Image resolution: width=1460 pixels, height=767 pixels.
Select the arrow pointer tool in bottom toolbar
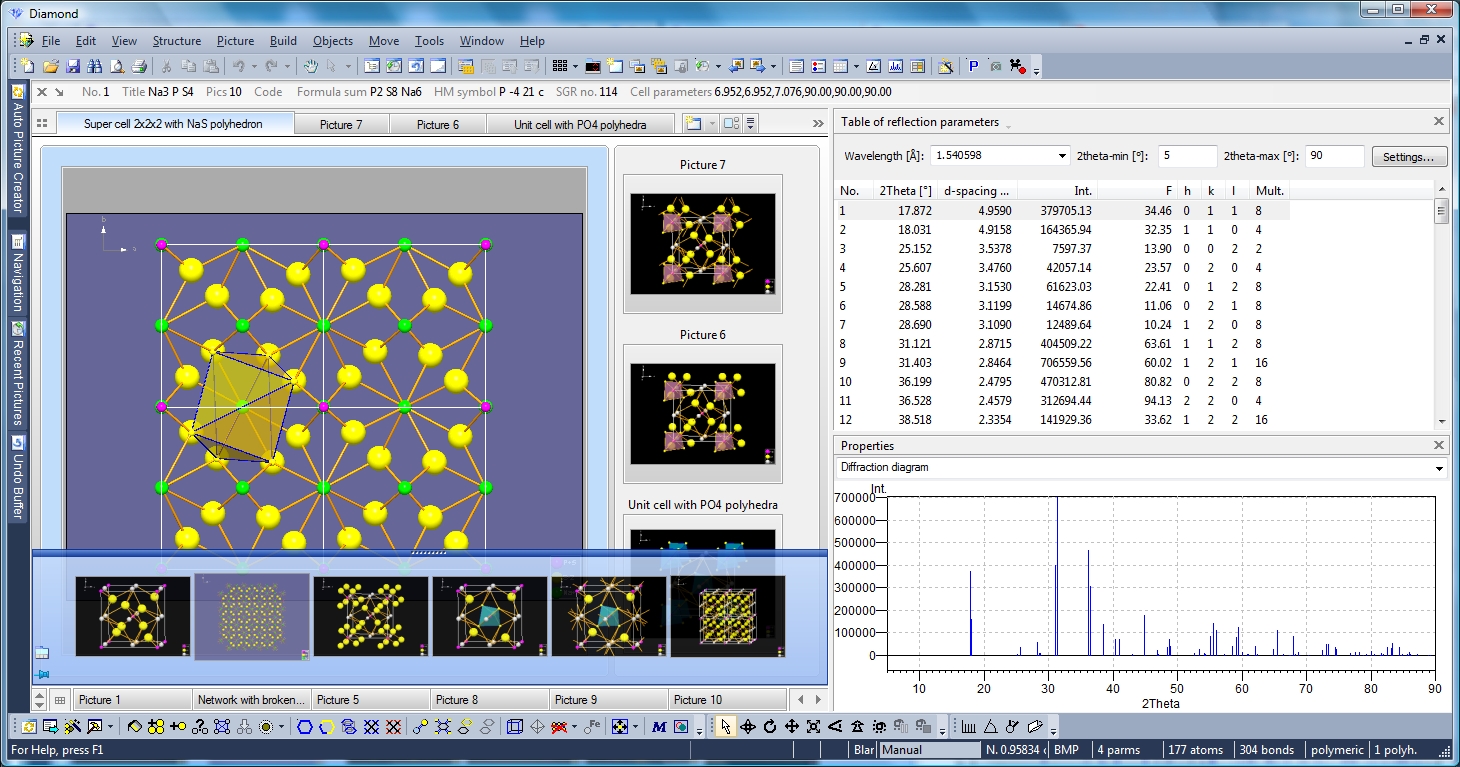pos(725,727)
